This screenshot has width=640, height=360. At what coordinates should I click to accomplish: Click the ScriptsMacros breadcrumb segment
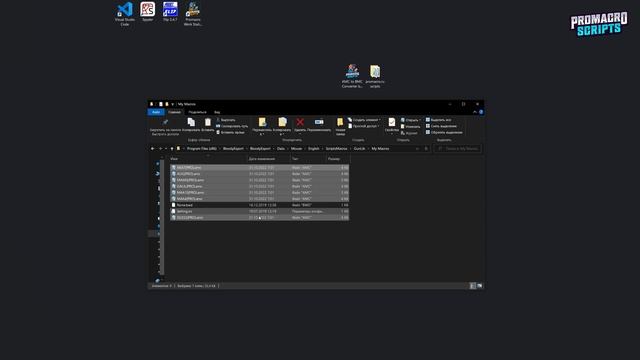pos(336,149)
